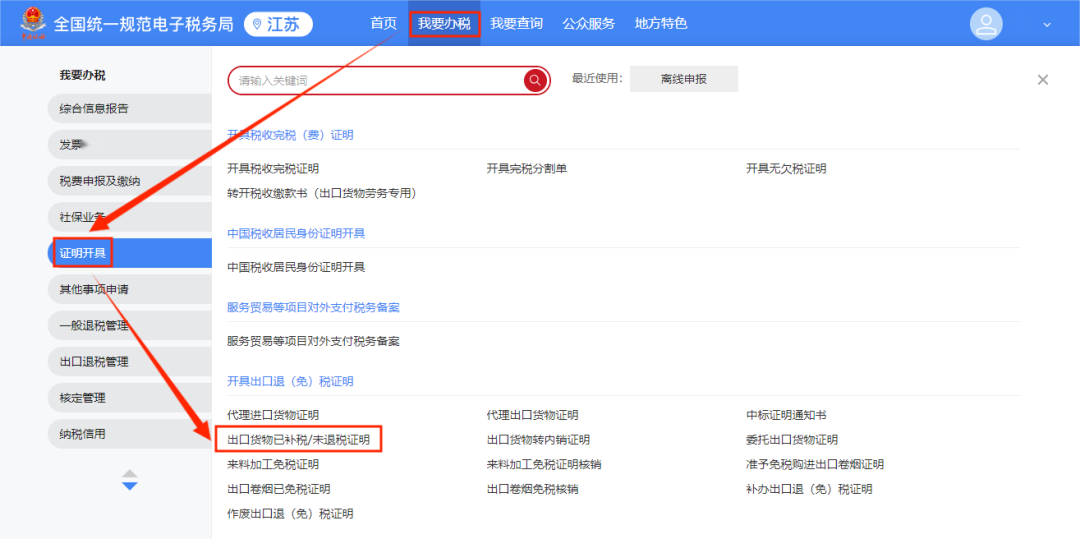Image resolution: width=1080 pixels, height=539 pixels.
Task: Open the 首页 tab
Action: point(383,23)
